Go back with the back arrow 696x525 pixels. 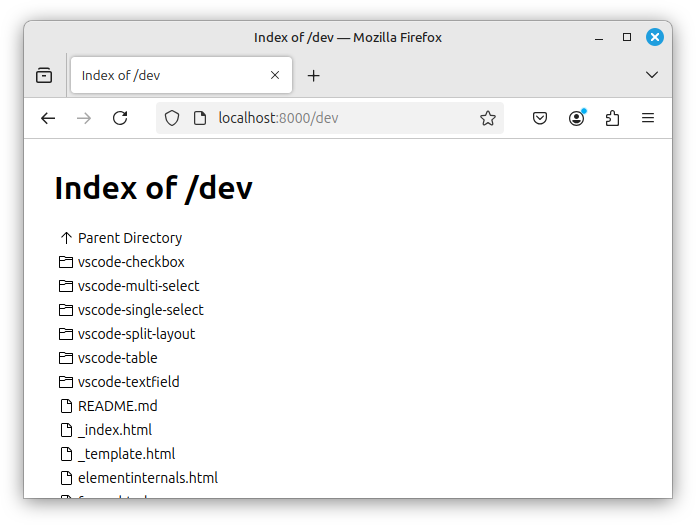pyautogui.click(x=48, y=118)
